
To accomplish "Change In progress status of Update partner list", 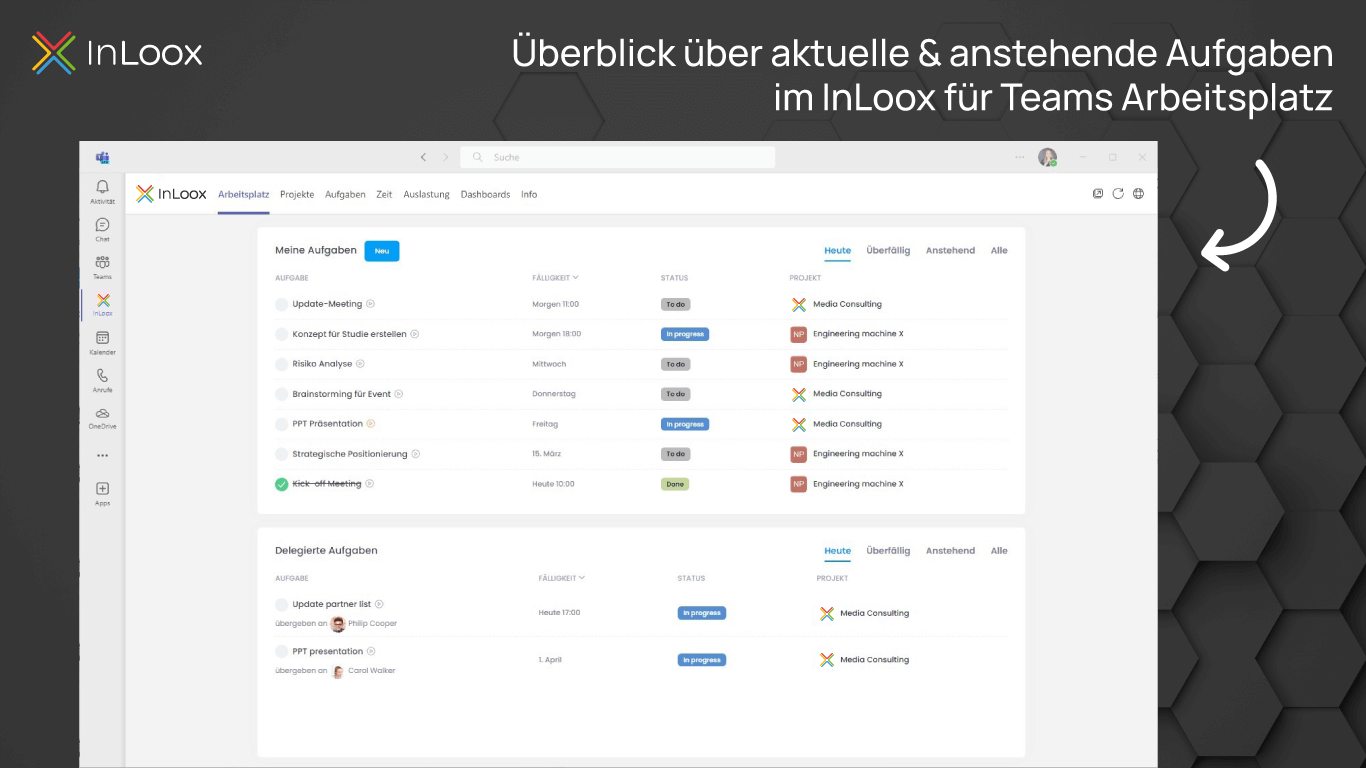I will point(702,613).
